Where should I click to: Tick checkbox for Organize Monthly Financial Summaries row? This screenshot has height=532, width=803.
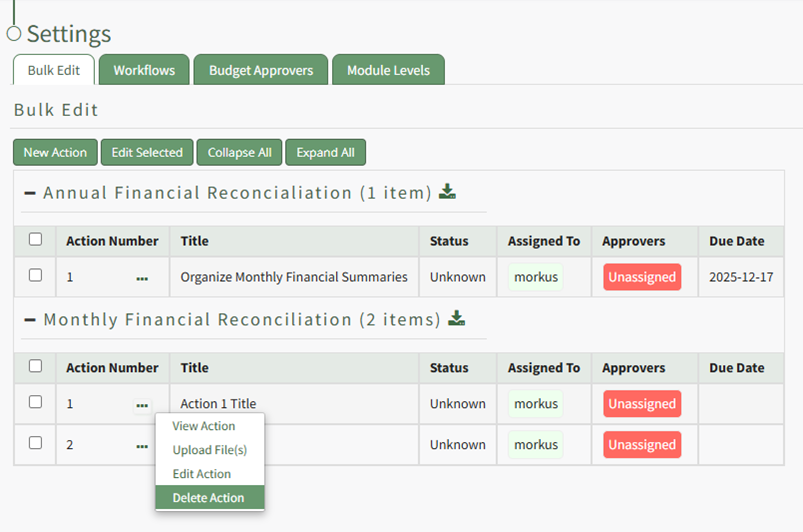point(36,276)
